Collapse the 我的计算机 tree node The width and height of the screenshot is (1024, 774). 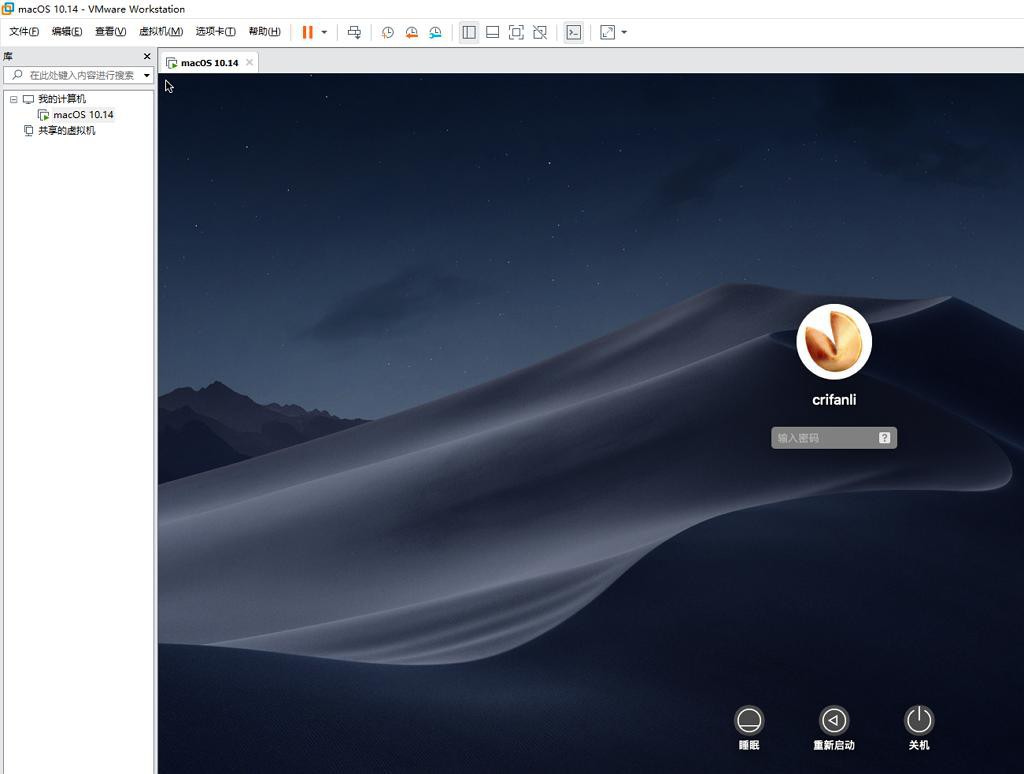pyautogui.click(x=13, y=99)
